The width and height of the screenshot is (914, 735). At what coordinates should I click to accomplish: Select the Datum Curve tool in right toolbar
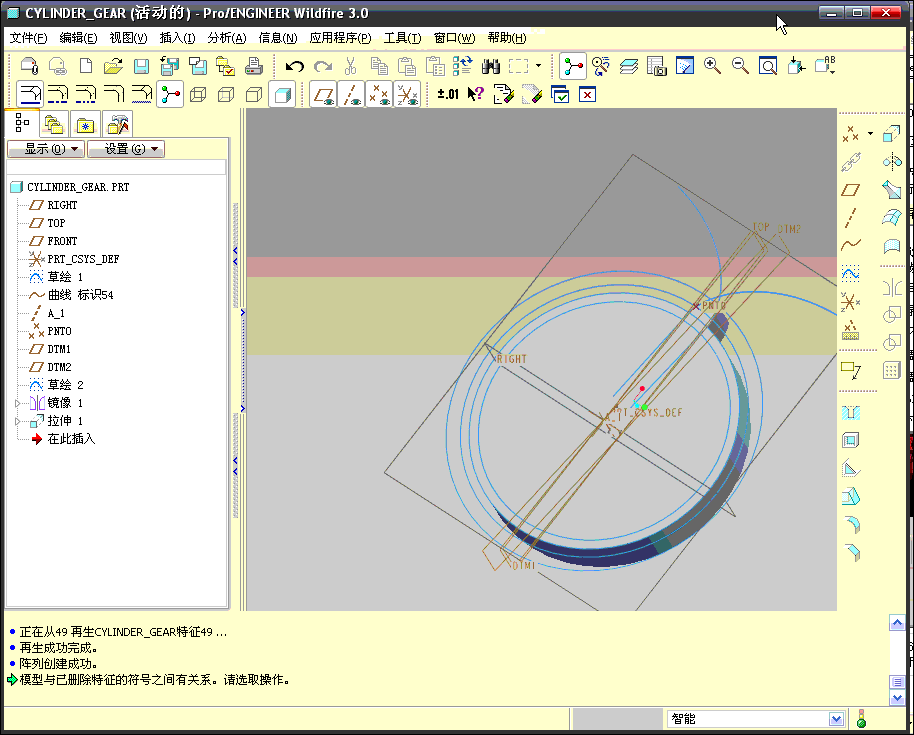(x=850, y=245)
